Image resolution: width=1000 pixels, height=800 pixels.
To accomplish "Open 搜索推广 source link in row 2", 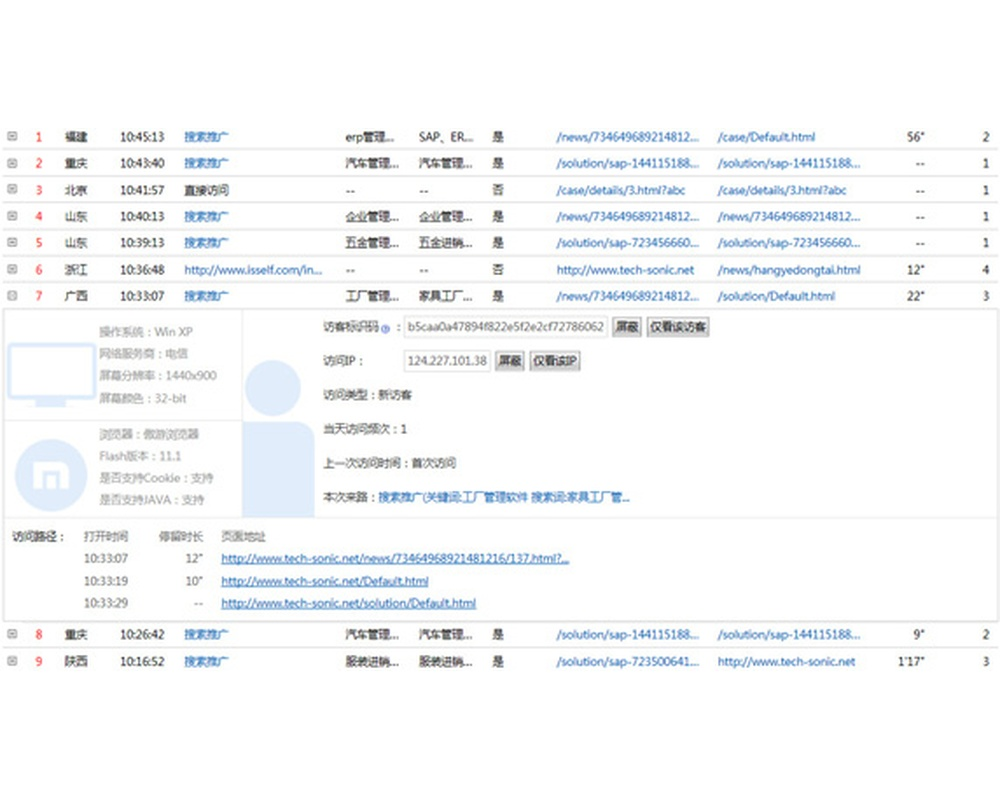I will [x=206, y=163].
